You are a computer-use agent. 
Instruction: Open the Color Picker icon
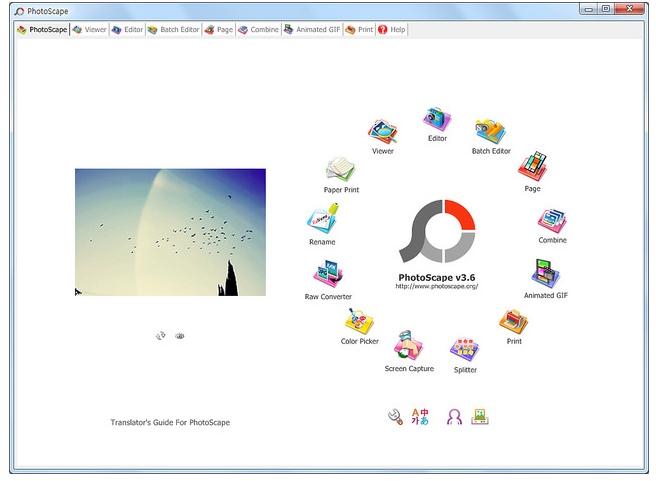tap(359, 321)
